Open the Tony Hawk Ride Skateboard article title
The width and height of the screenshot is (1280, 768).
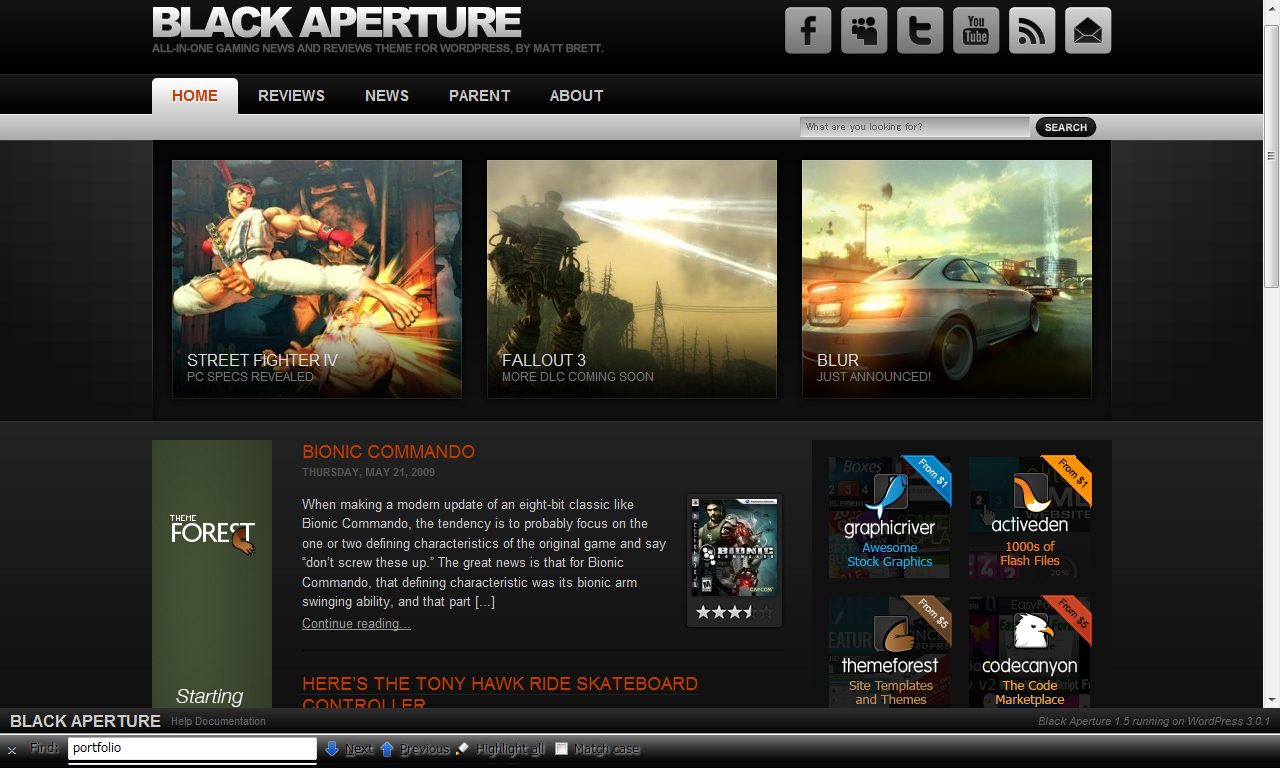(500, 693)
